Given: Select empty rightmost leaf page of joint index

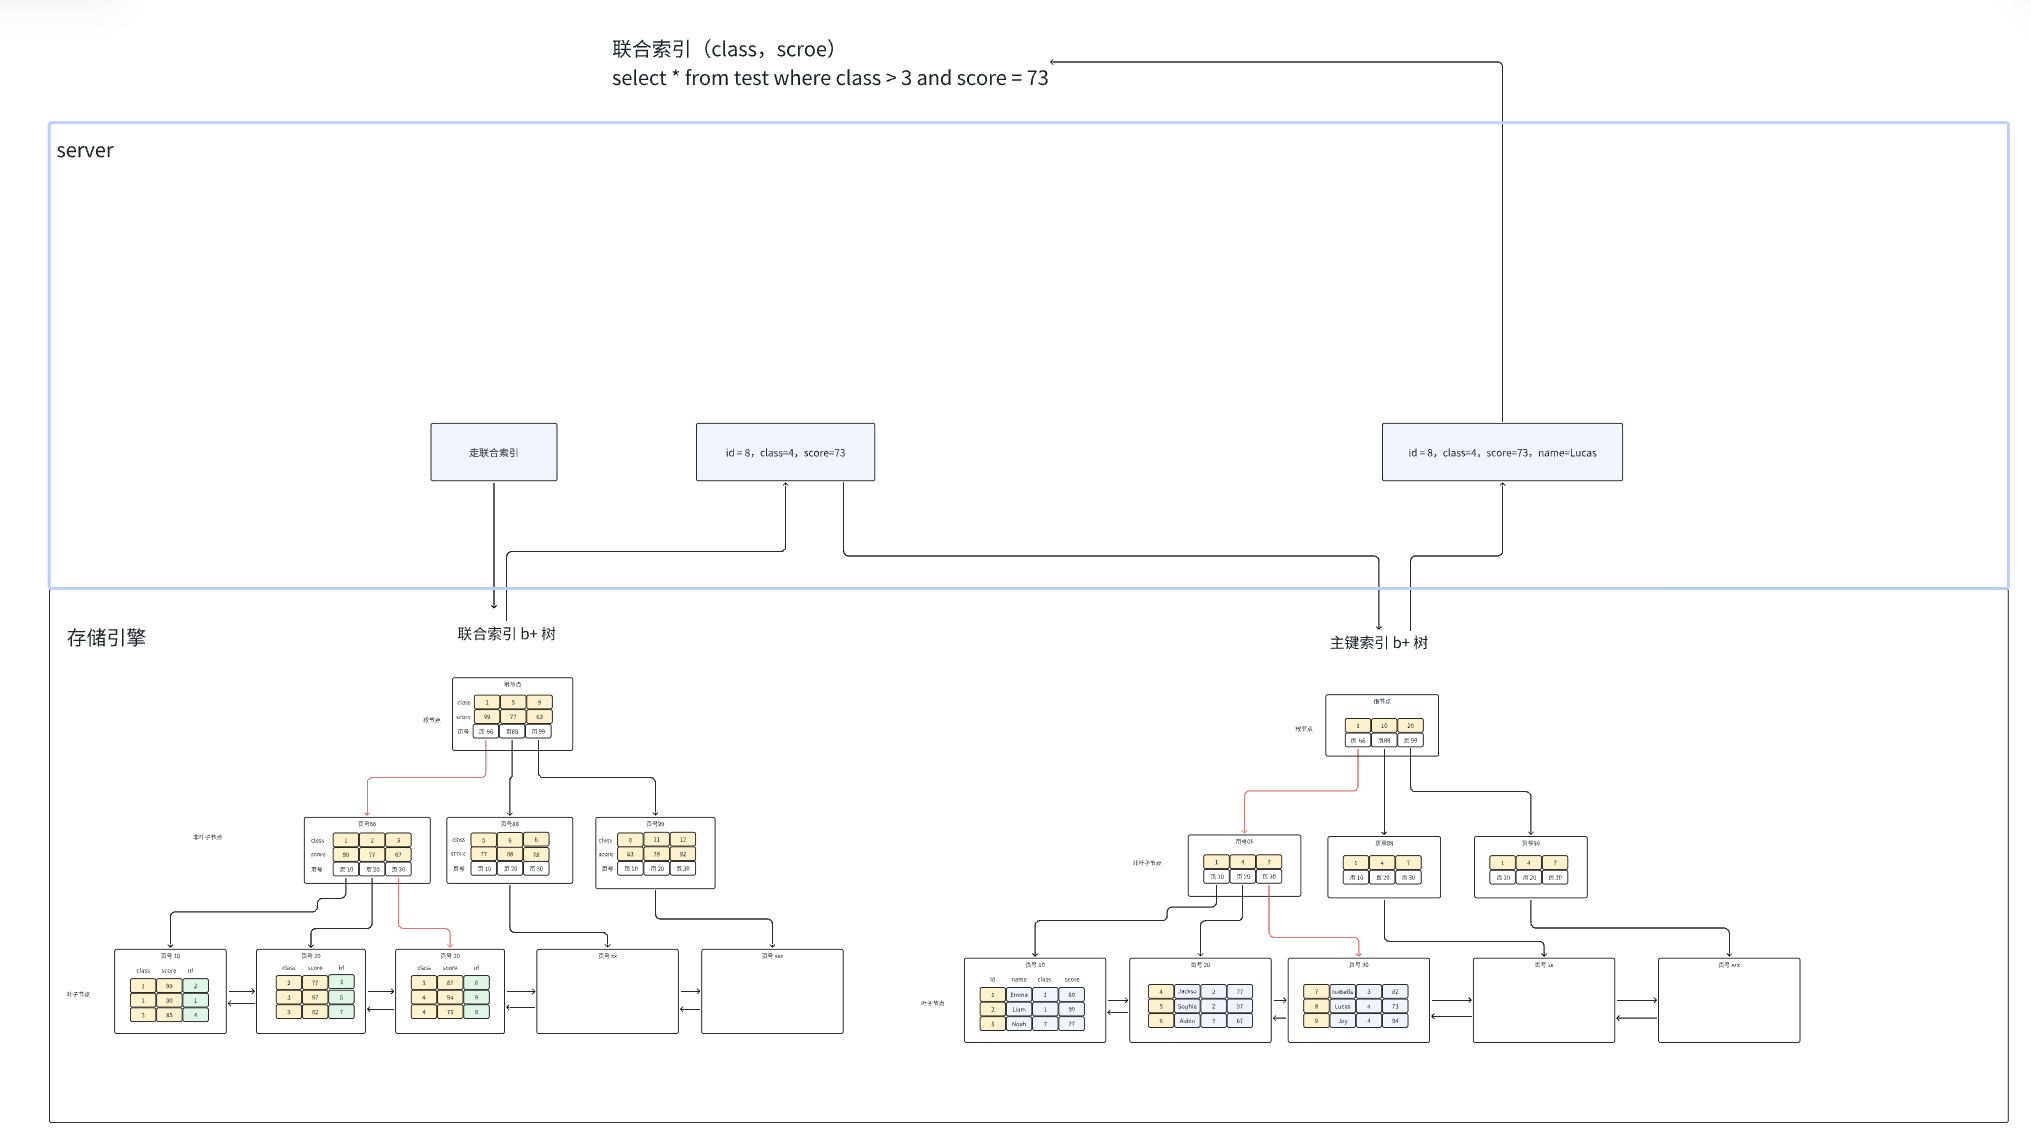Looking at the screenshot, I should click(x=772, y=992).
